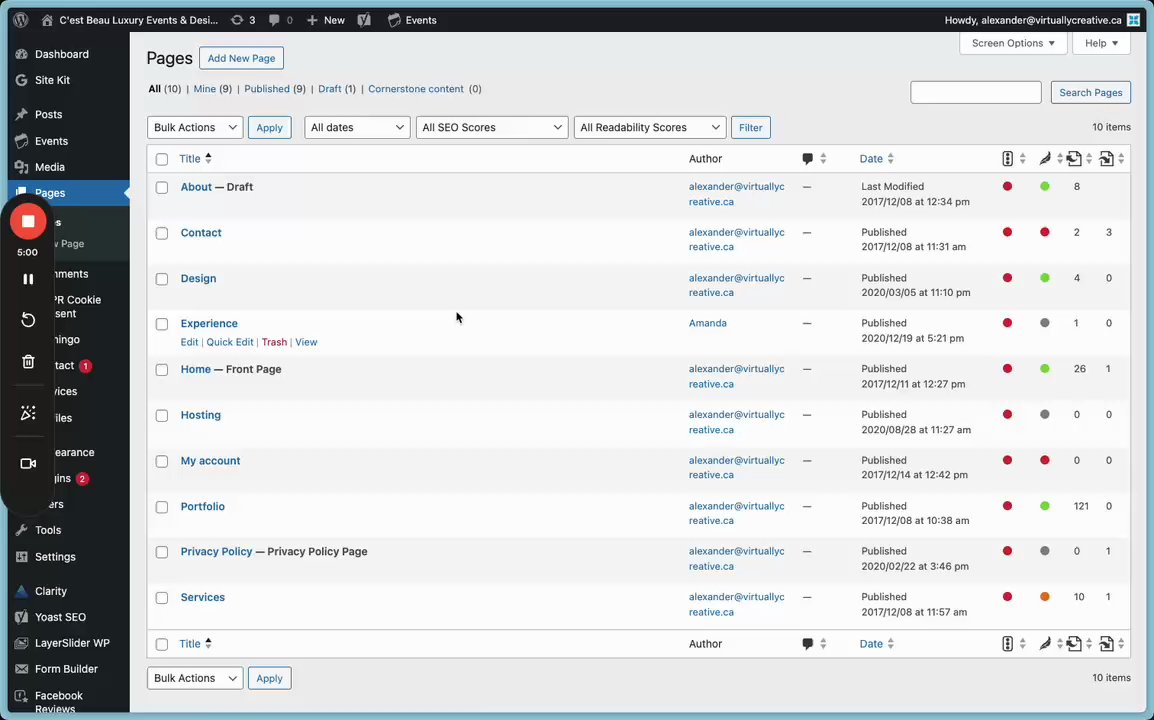This screenshot has height=720, width=1154.
Task: Click the updates icon showing 3
Action: tap(243, 20)
